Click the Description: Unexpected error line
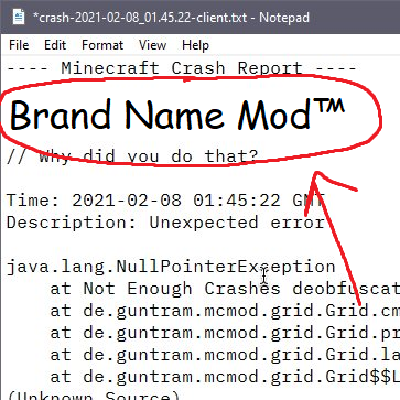Screen dimensions: 400x400 [166, 222]
